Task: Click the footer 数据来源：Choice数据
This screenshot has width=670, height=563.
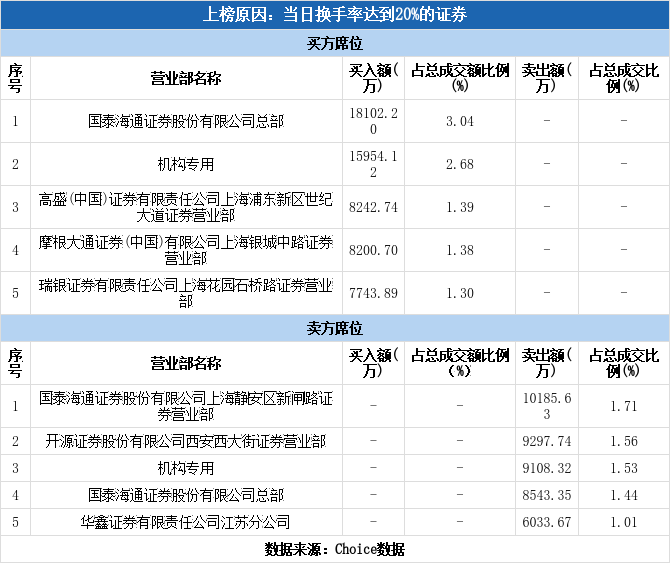Action: pyautogui.click(x=335, y=549)
